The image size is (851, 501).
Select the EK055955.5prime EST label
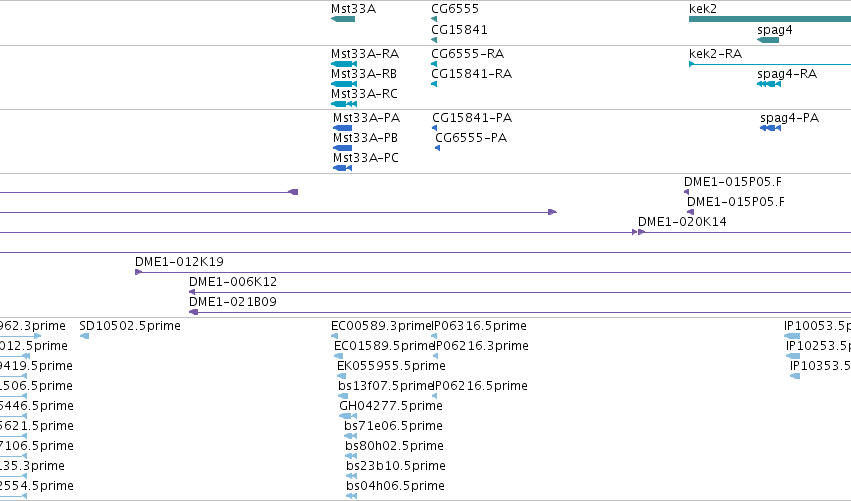pos(391,366)
